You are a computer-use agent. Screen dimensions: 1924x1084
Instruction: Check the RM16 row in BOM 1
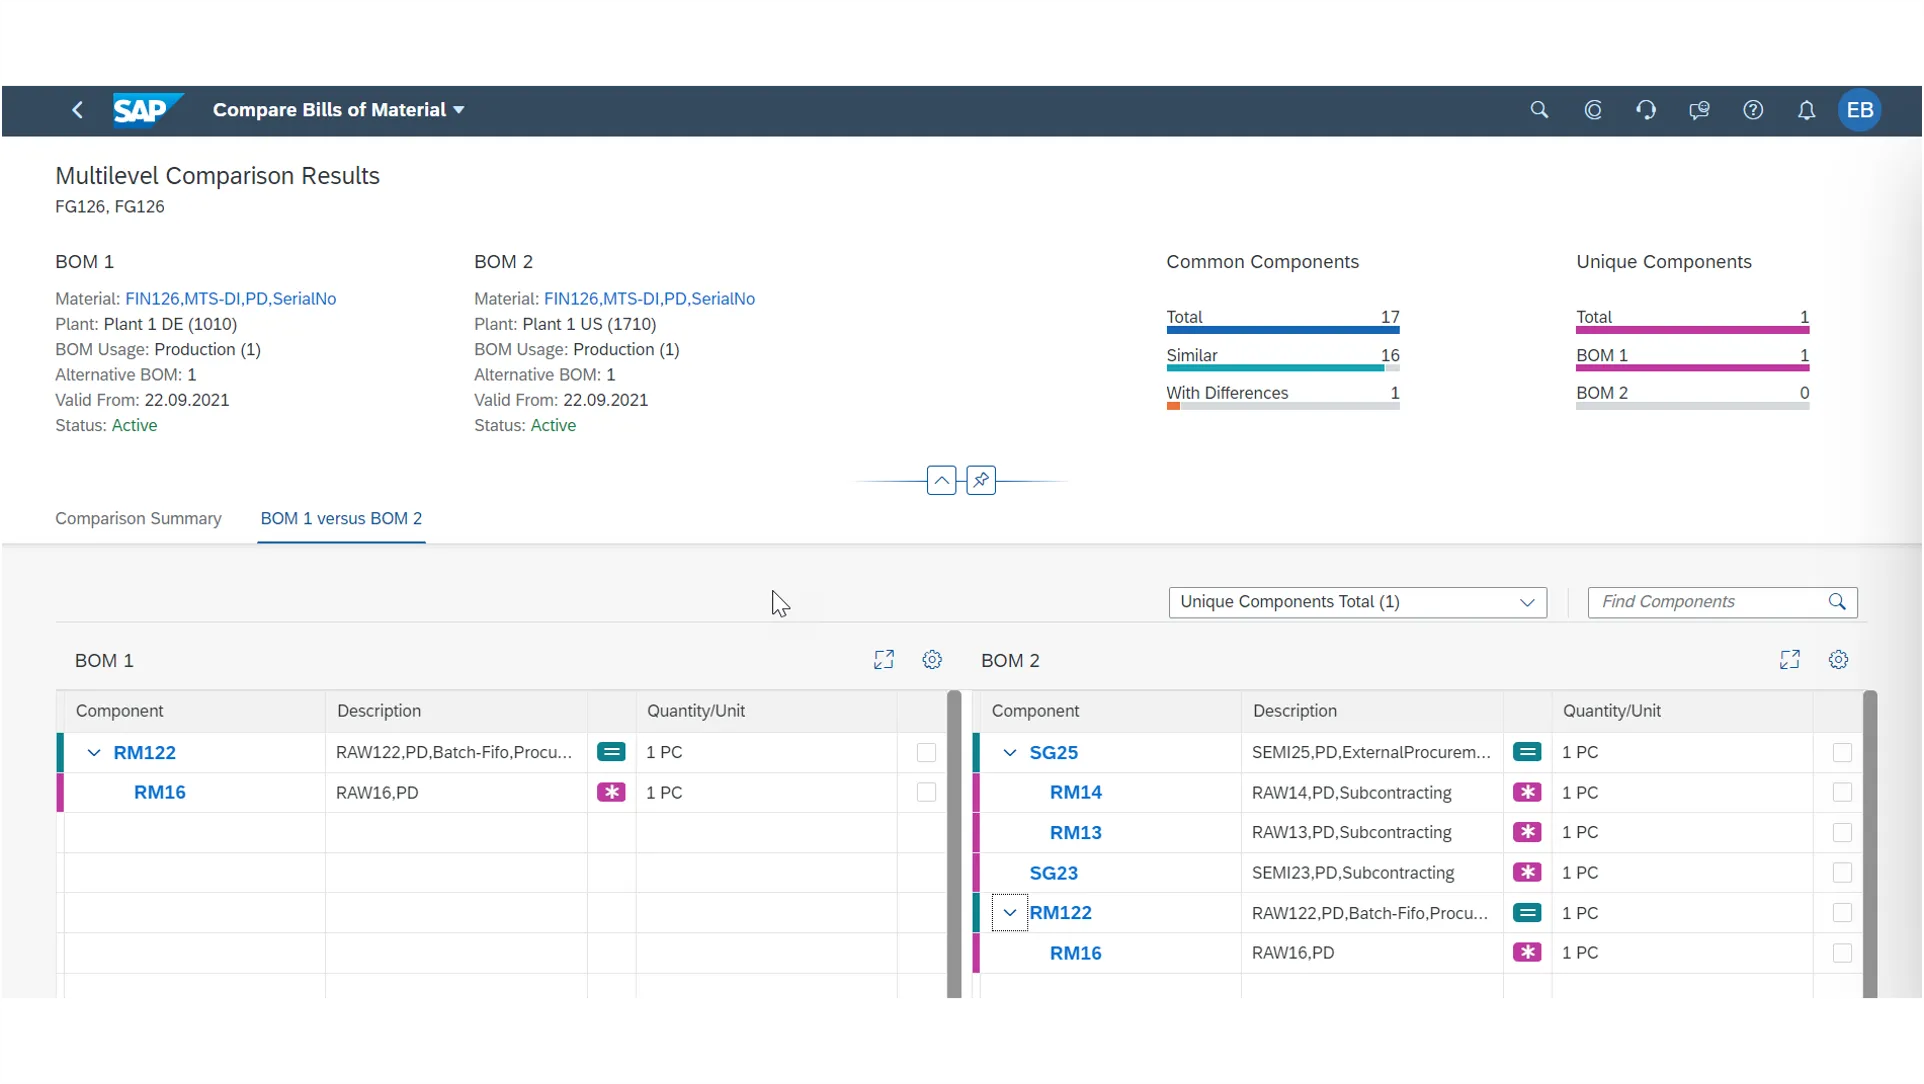click(925, 792)
